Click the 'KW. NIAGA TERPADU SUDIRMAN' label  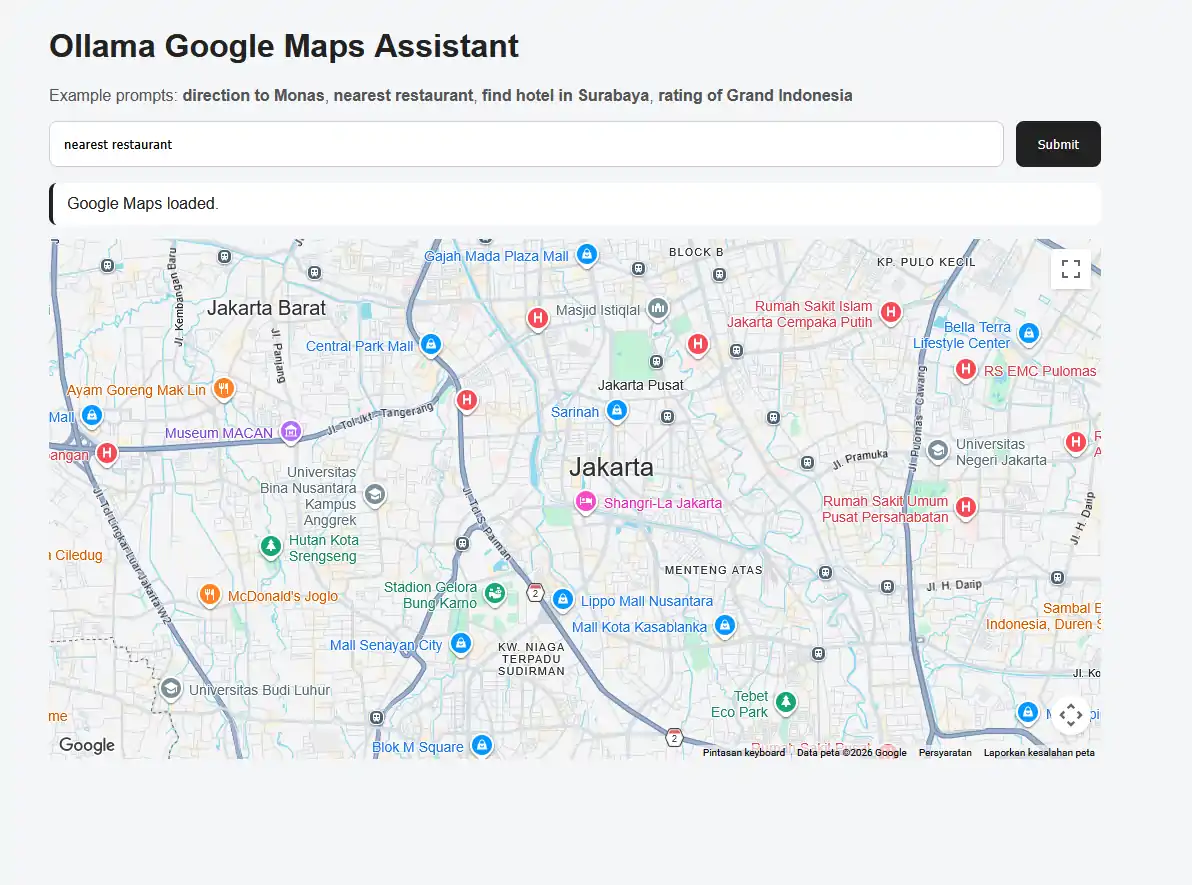(x=531, y=658)
